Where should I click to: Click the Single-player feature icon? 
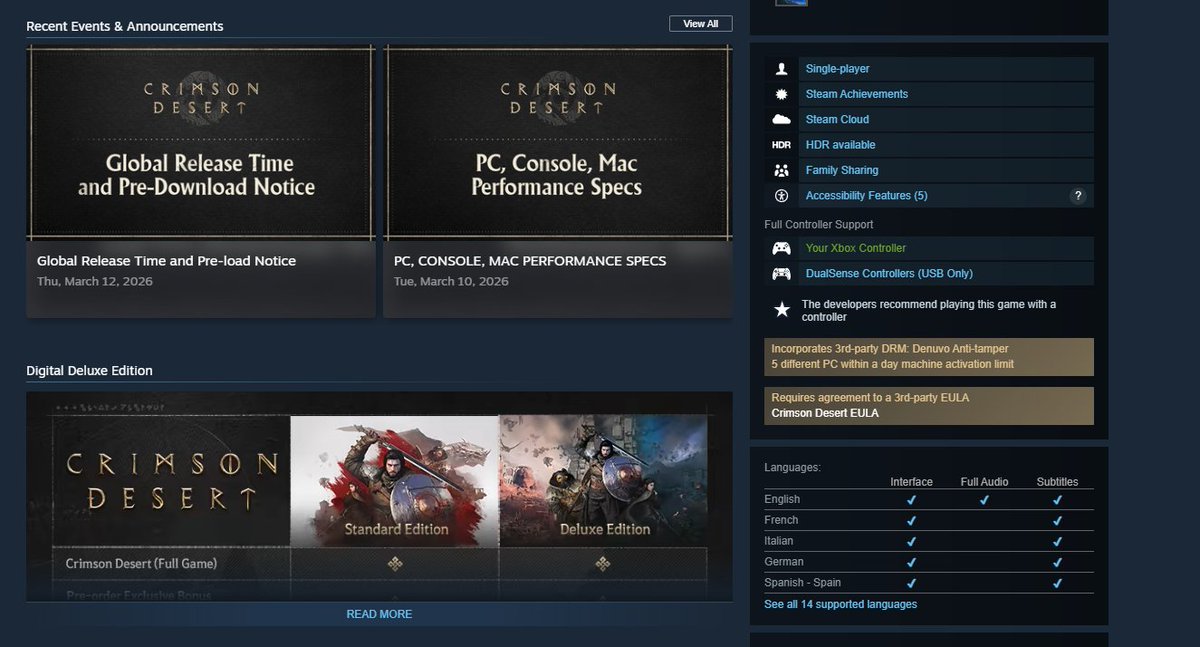(782, 68)
